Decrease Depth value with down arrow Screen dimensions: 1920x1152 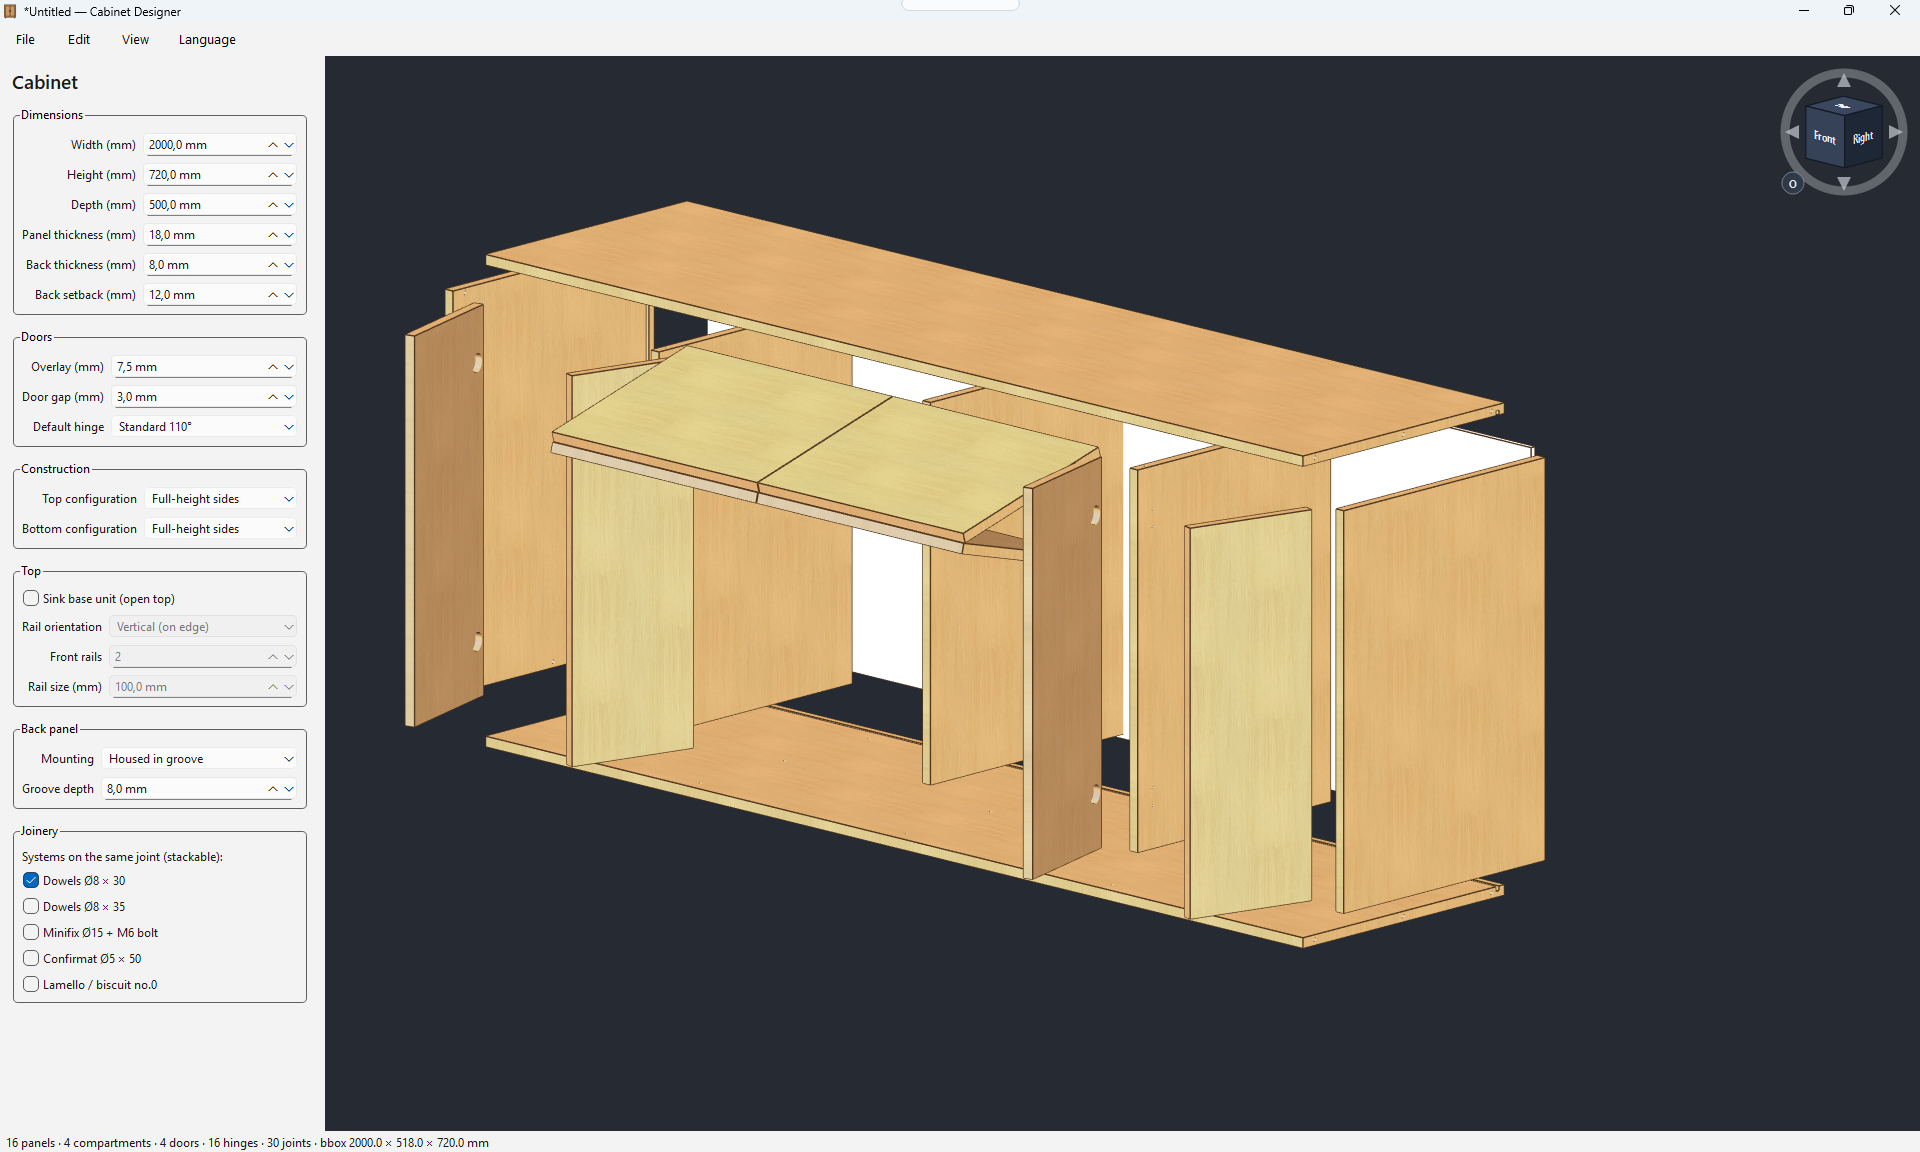[x=289, y=205]
